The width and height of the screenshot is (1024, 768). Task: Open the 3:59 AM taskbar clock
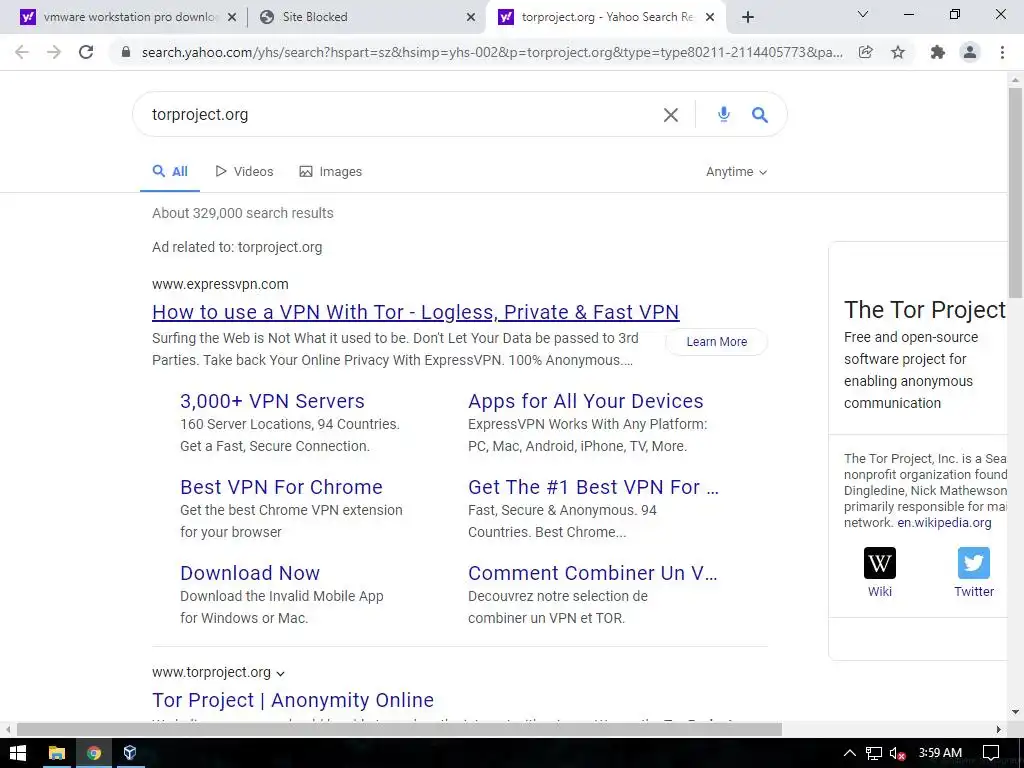click(940, 753)
